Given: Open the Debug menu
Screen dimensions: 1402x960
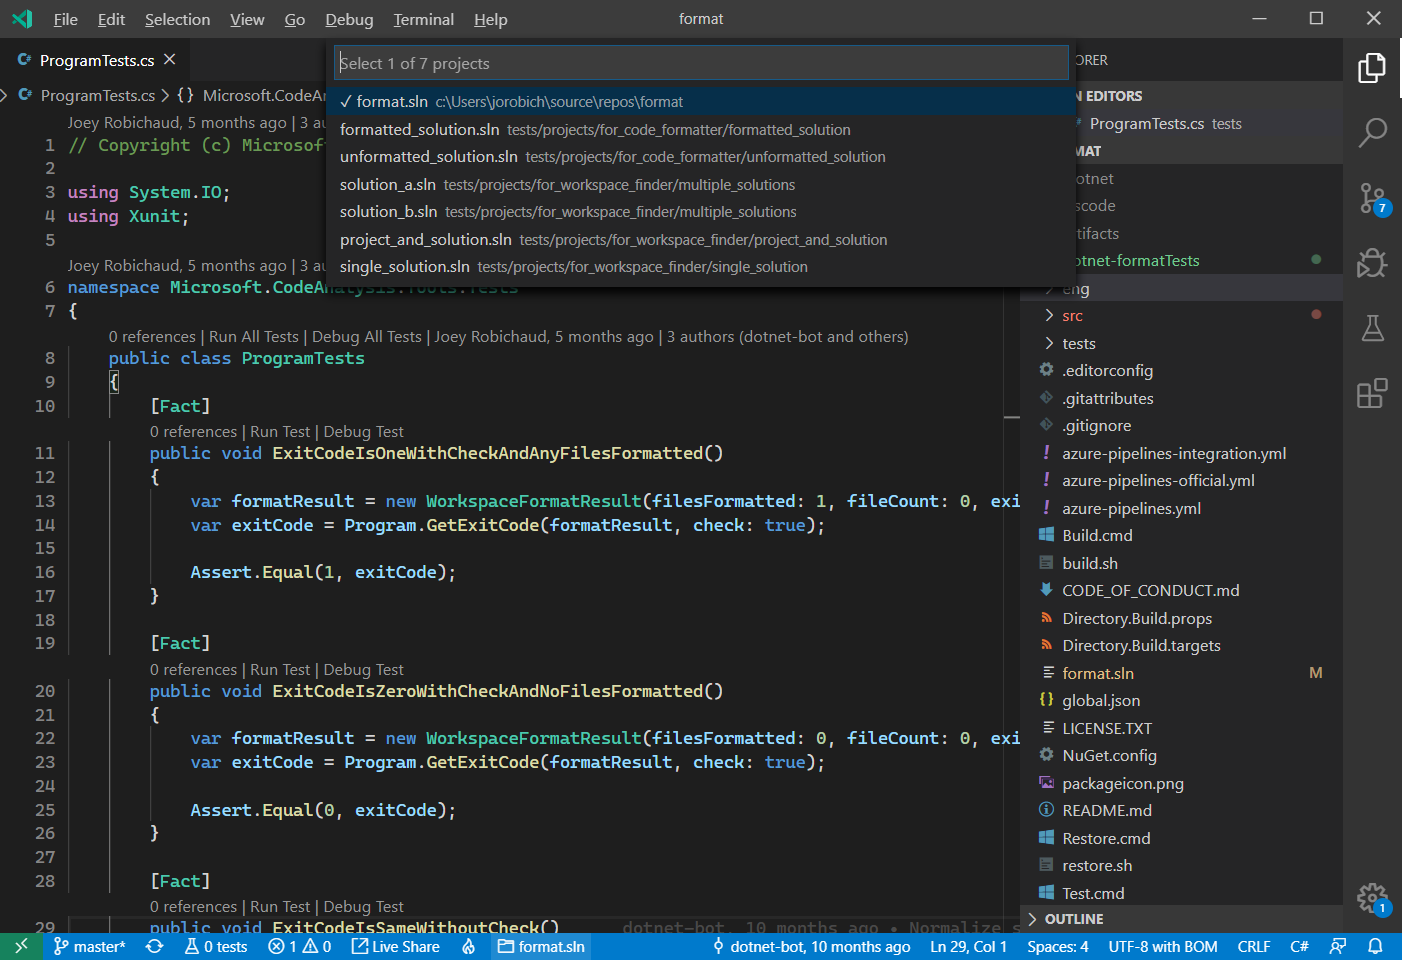Looking at the screenshot, I should pyautogui.click(x=349, y=19).
